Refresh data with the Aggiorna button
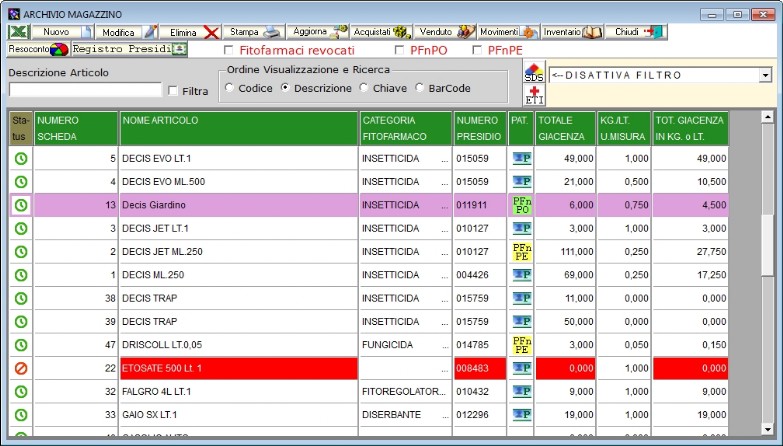783x446 pixels. pyautogui.click(x=318, y=32)
